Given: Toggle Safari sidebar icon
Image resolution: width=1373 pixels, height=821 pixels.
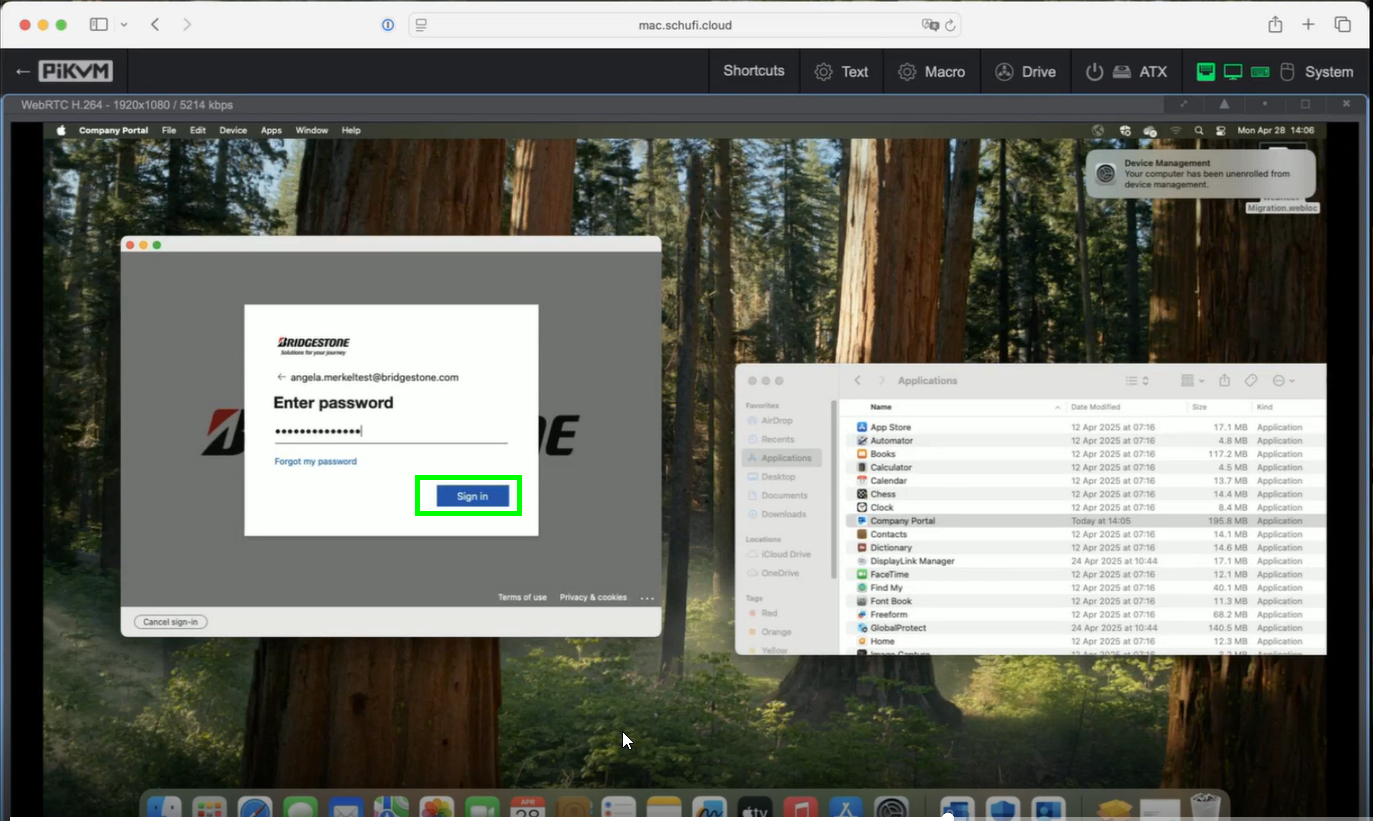Looking at the screenshot, I should [x=98, y=24].
